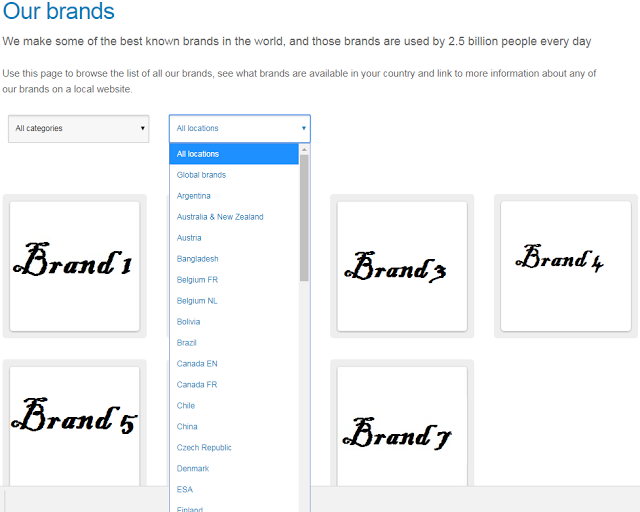Select the Canada FR option

(234, 385)
